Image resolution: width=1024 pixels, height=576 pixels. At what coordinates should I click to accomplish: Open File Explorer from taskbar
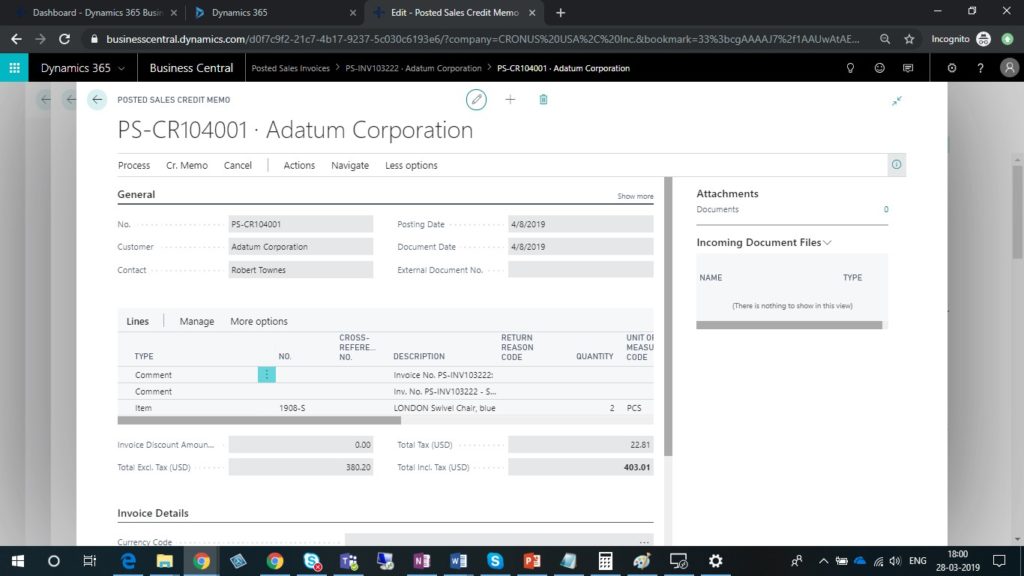click(165, 561)
